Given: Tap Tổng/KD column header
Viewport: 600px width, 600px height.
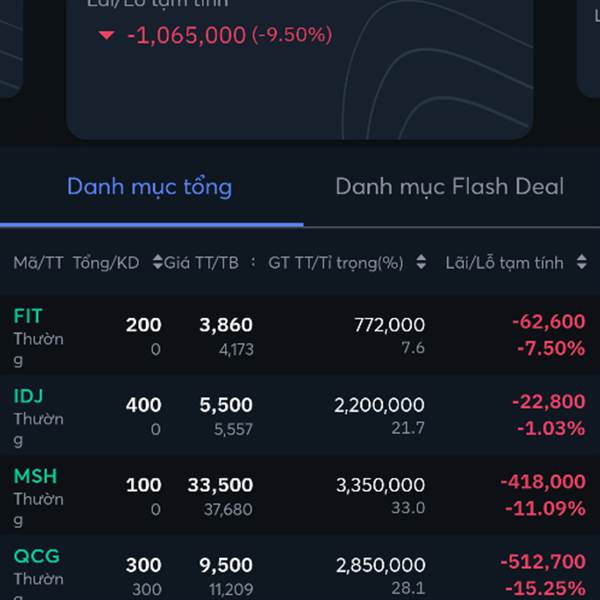Looking at the screenshot, I should [x=106, y=263].
